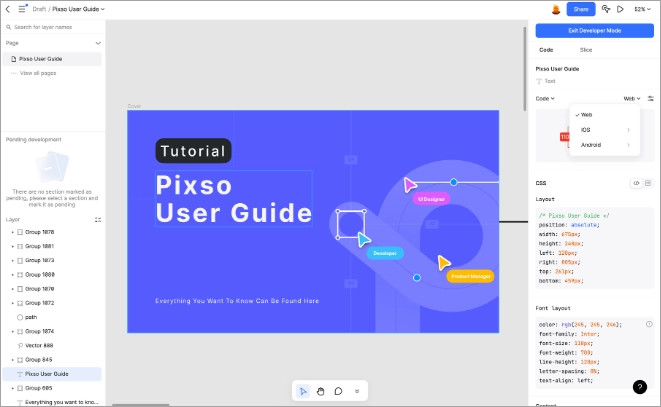Viewport: 661px width, 407px height.
Task: Click the user avatar icon
Action: 556,9
